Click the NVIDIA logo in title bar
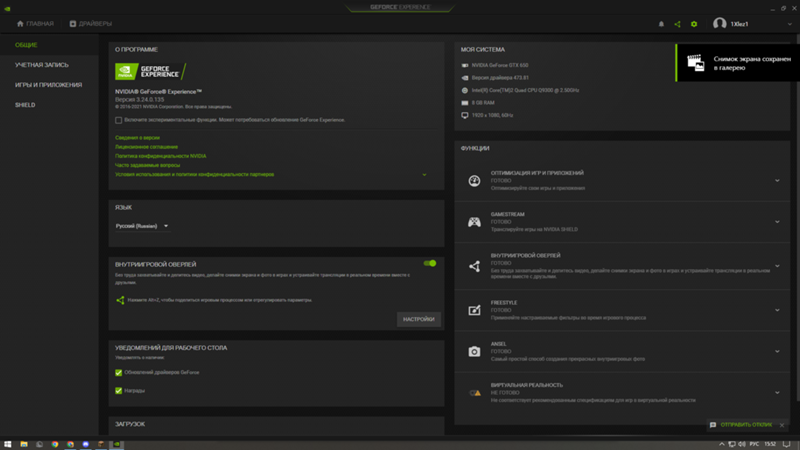 pos(7,9)
